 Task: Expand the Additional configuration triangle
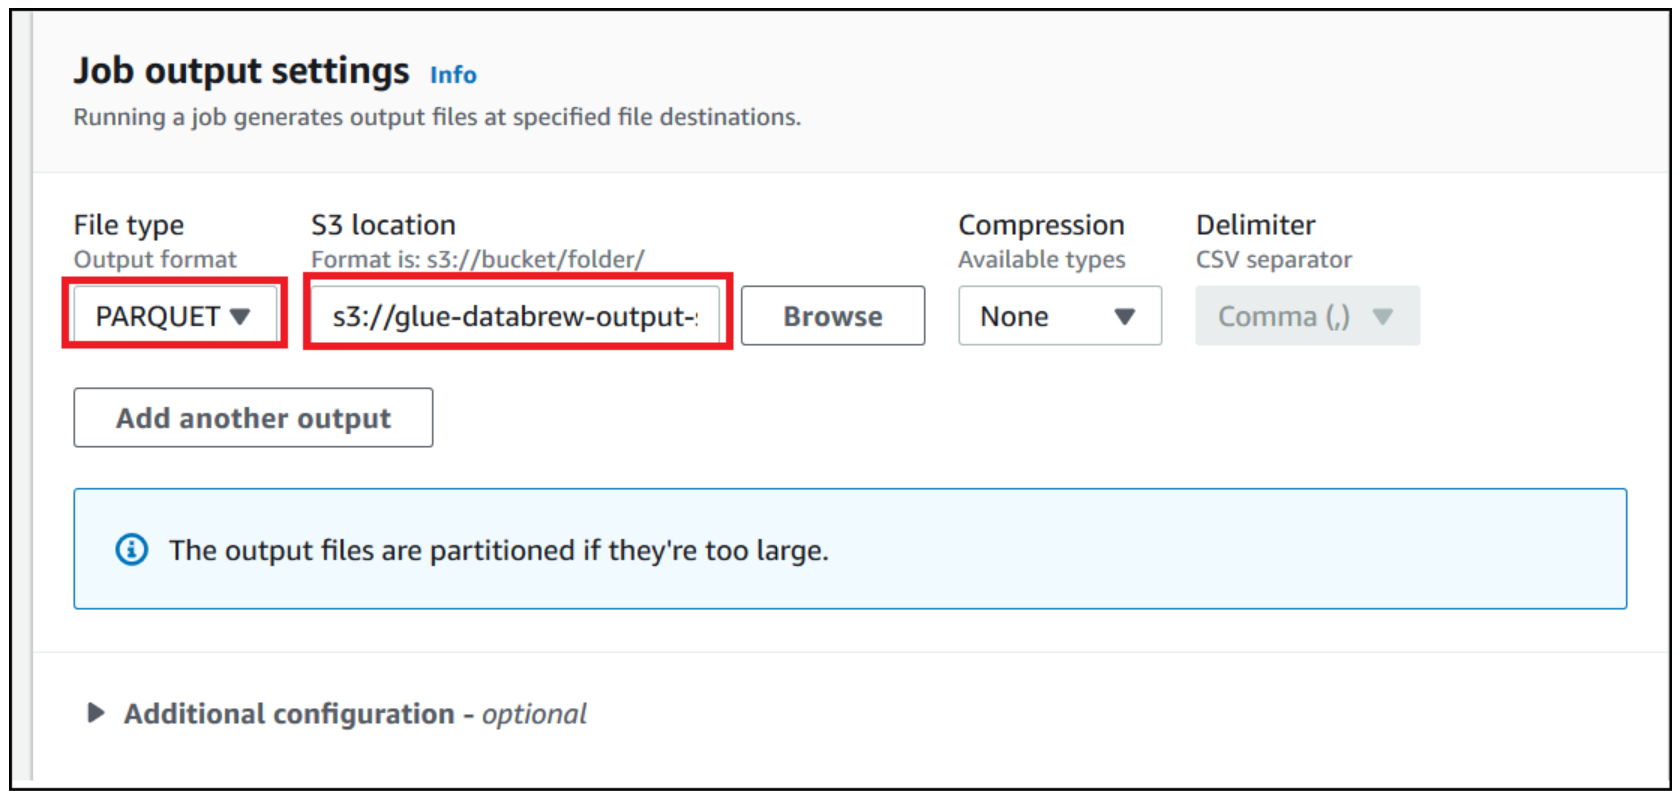pos(96,713)
